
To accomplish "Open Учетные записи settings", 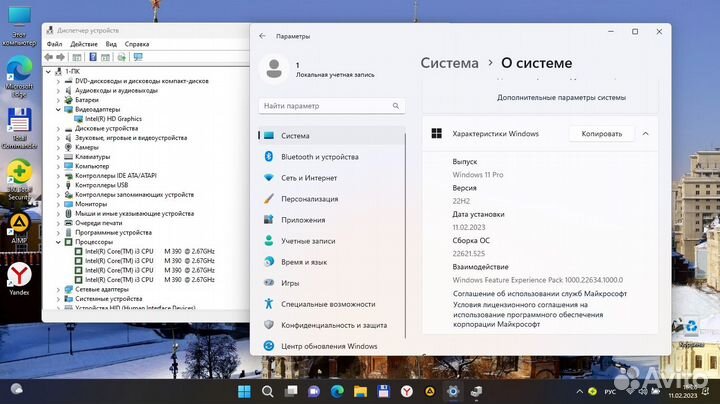I will pos(331,241).
